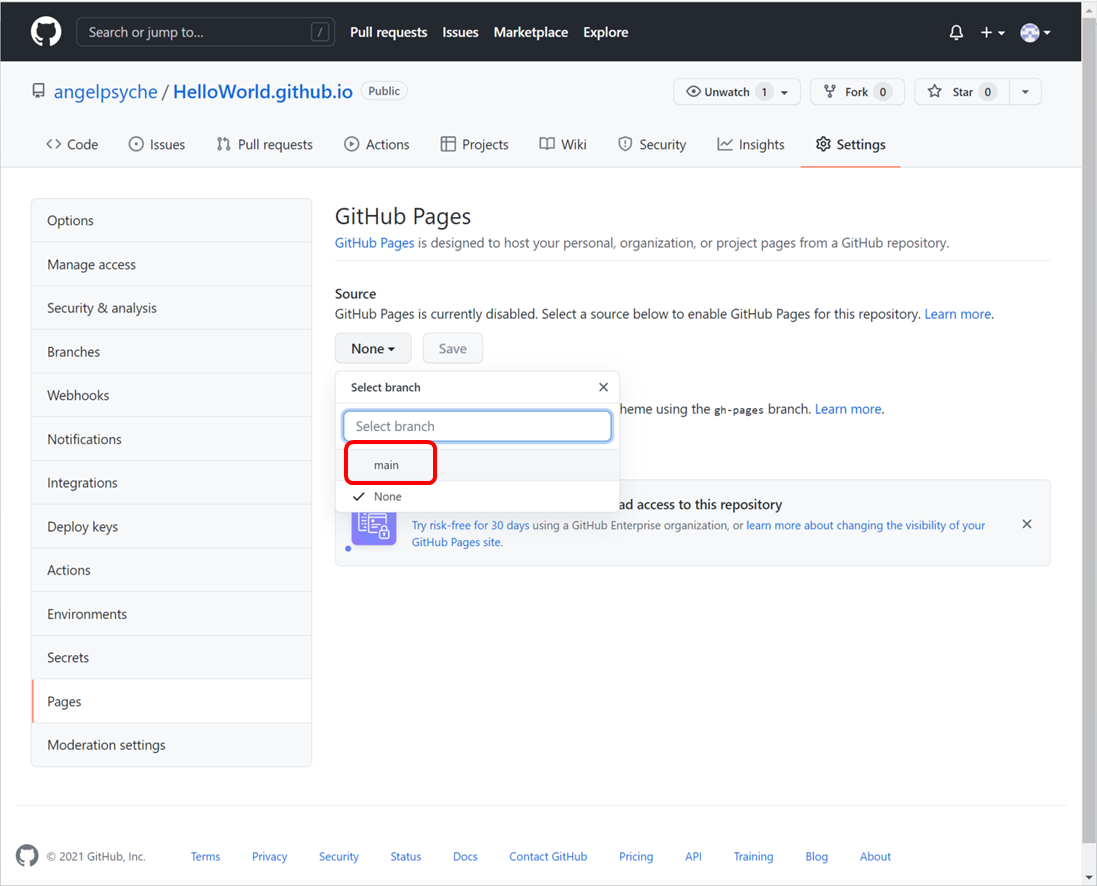Open Deploy keys in settings sidebar
1097x886 pixels.
[171, 527]
